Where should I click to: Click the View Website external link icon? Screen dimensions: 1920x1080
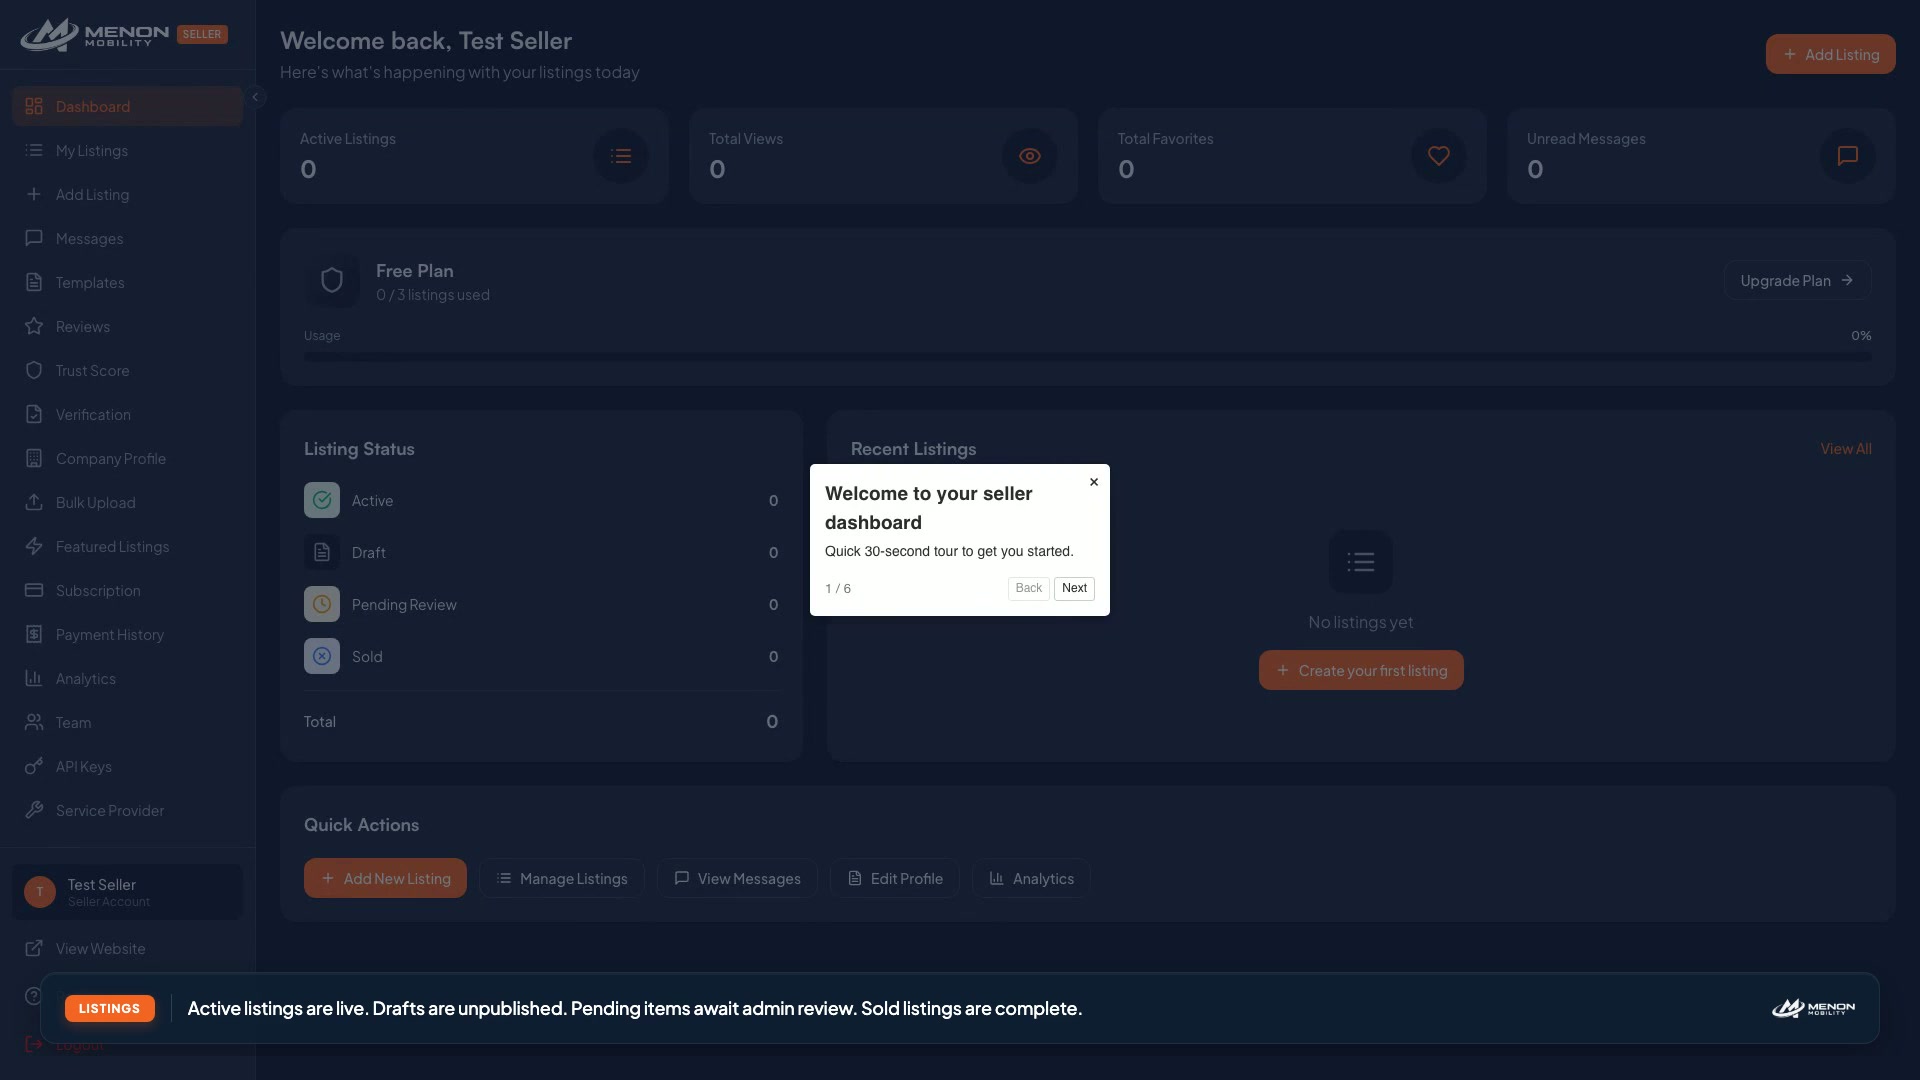(x=34, y=948)
